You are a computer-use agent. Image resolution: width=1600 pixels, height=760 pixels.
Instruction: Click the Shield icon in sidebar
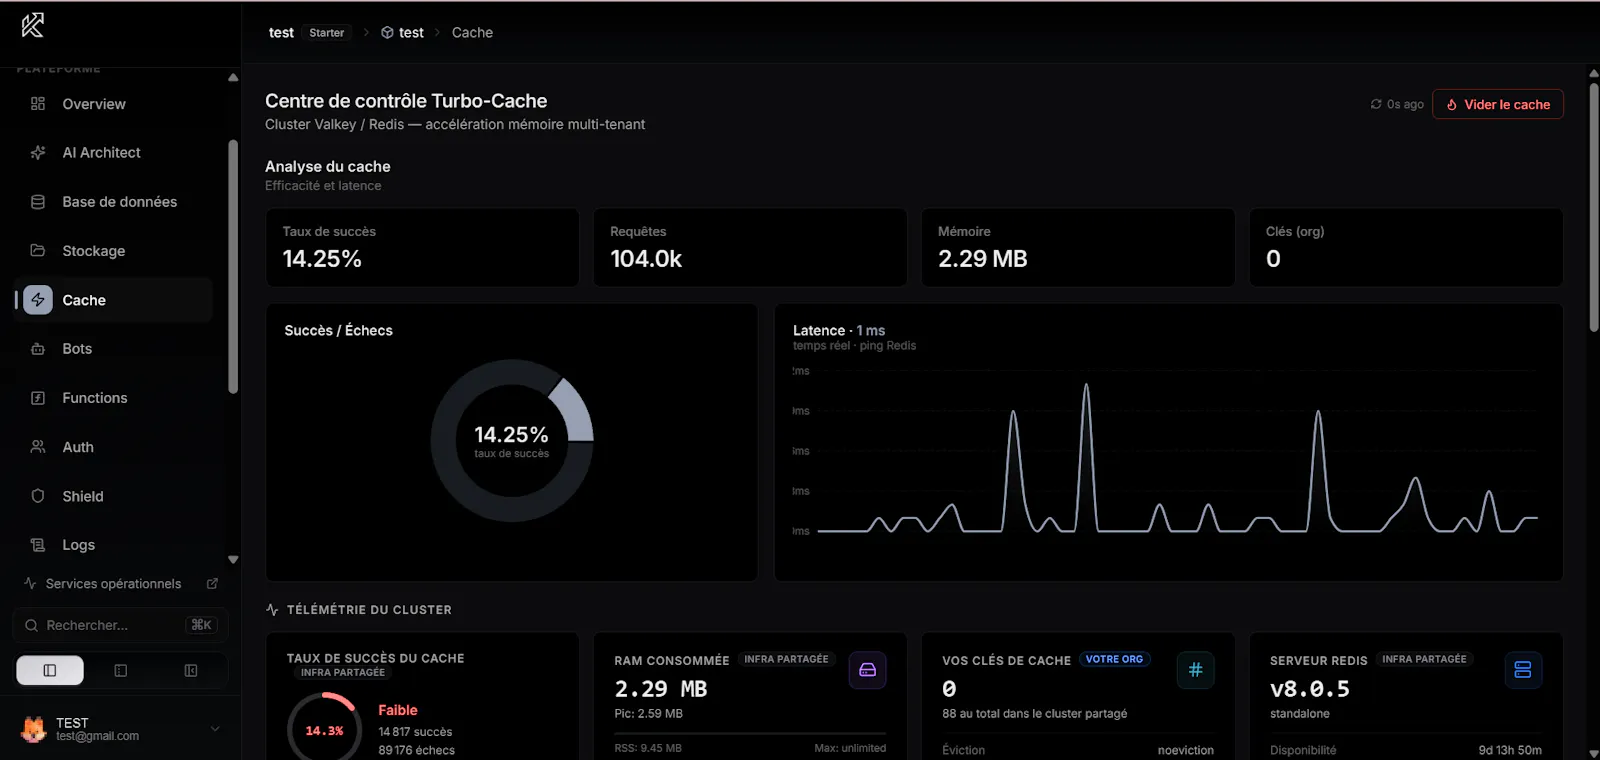click(38, 496)
